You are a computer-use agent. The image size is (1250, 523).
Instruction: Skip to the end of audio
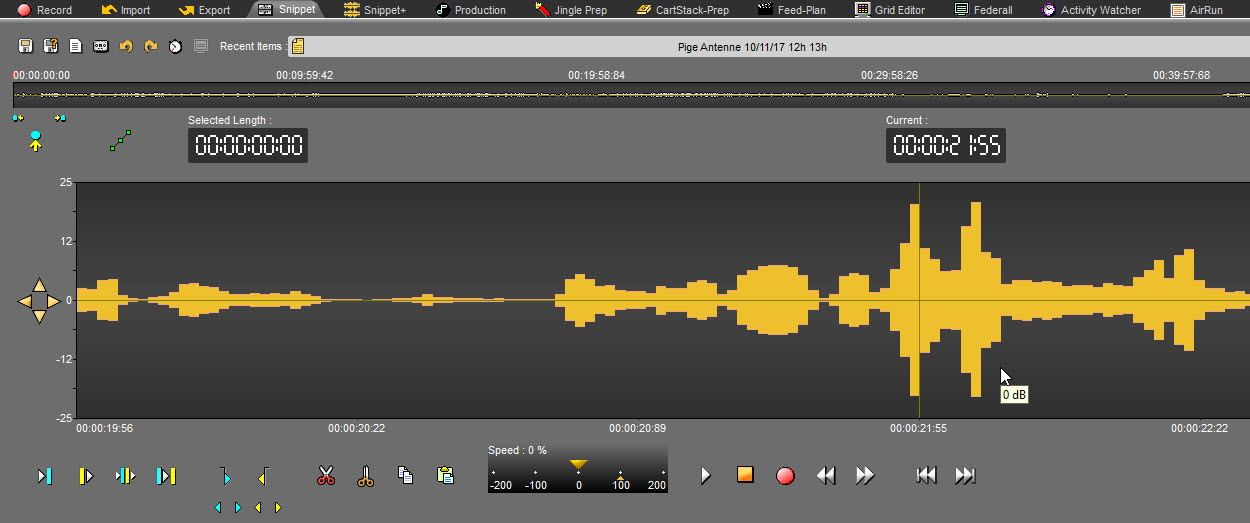click(x=965, y=475)
